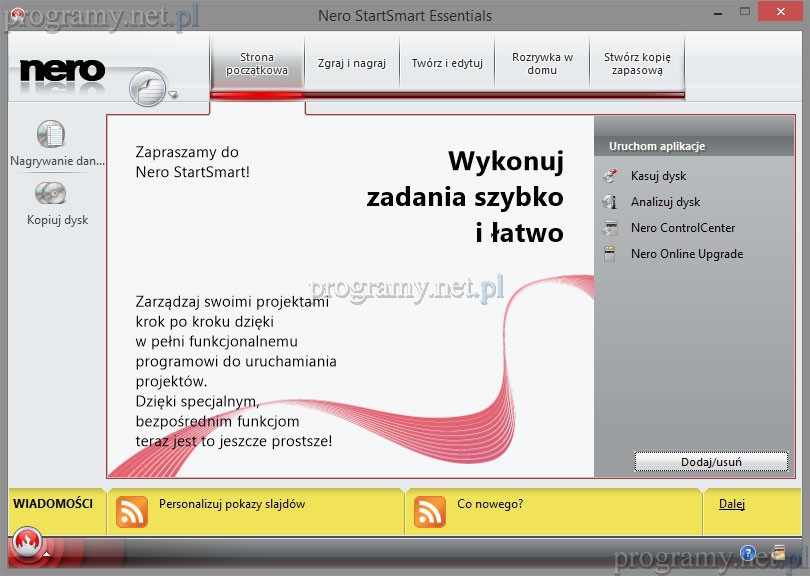Select the Rozrywka w domu tab
Image resolution: width=810 pixels, height=576 pixels.
click(542, 64)
